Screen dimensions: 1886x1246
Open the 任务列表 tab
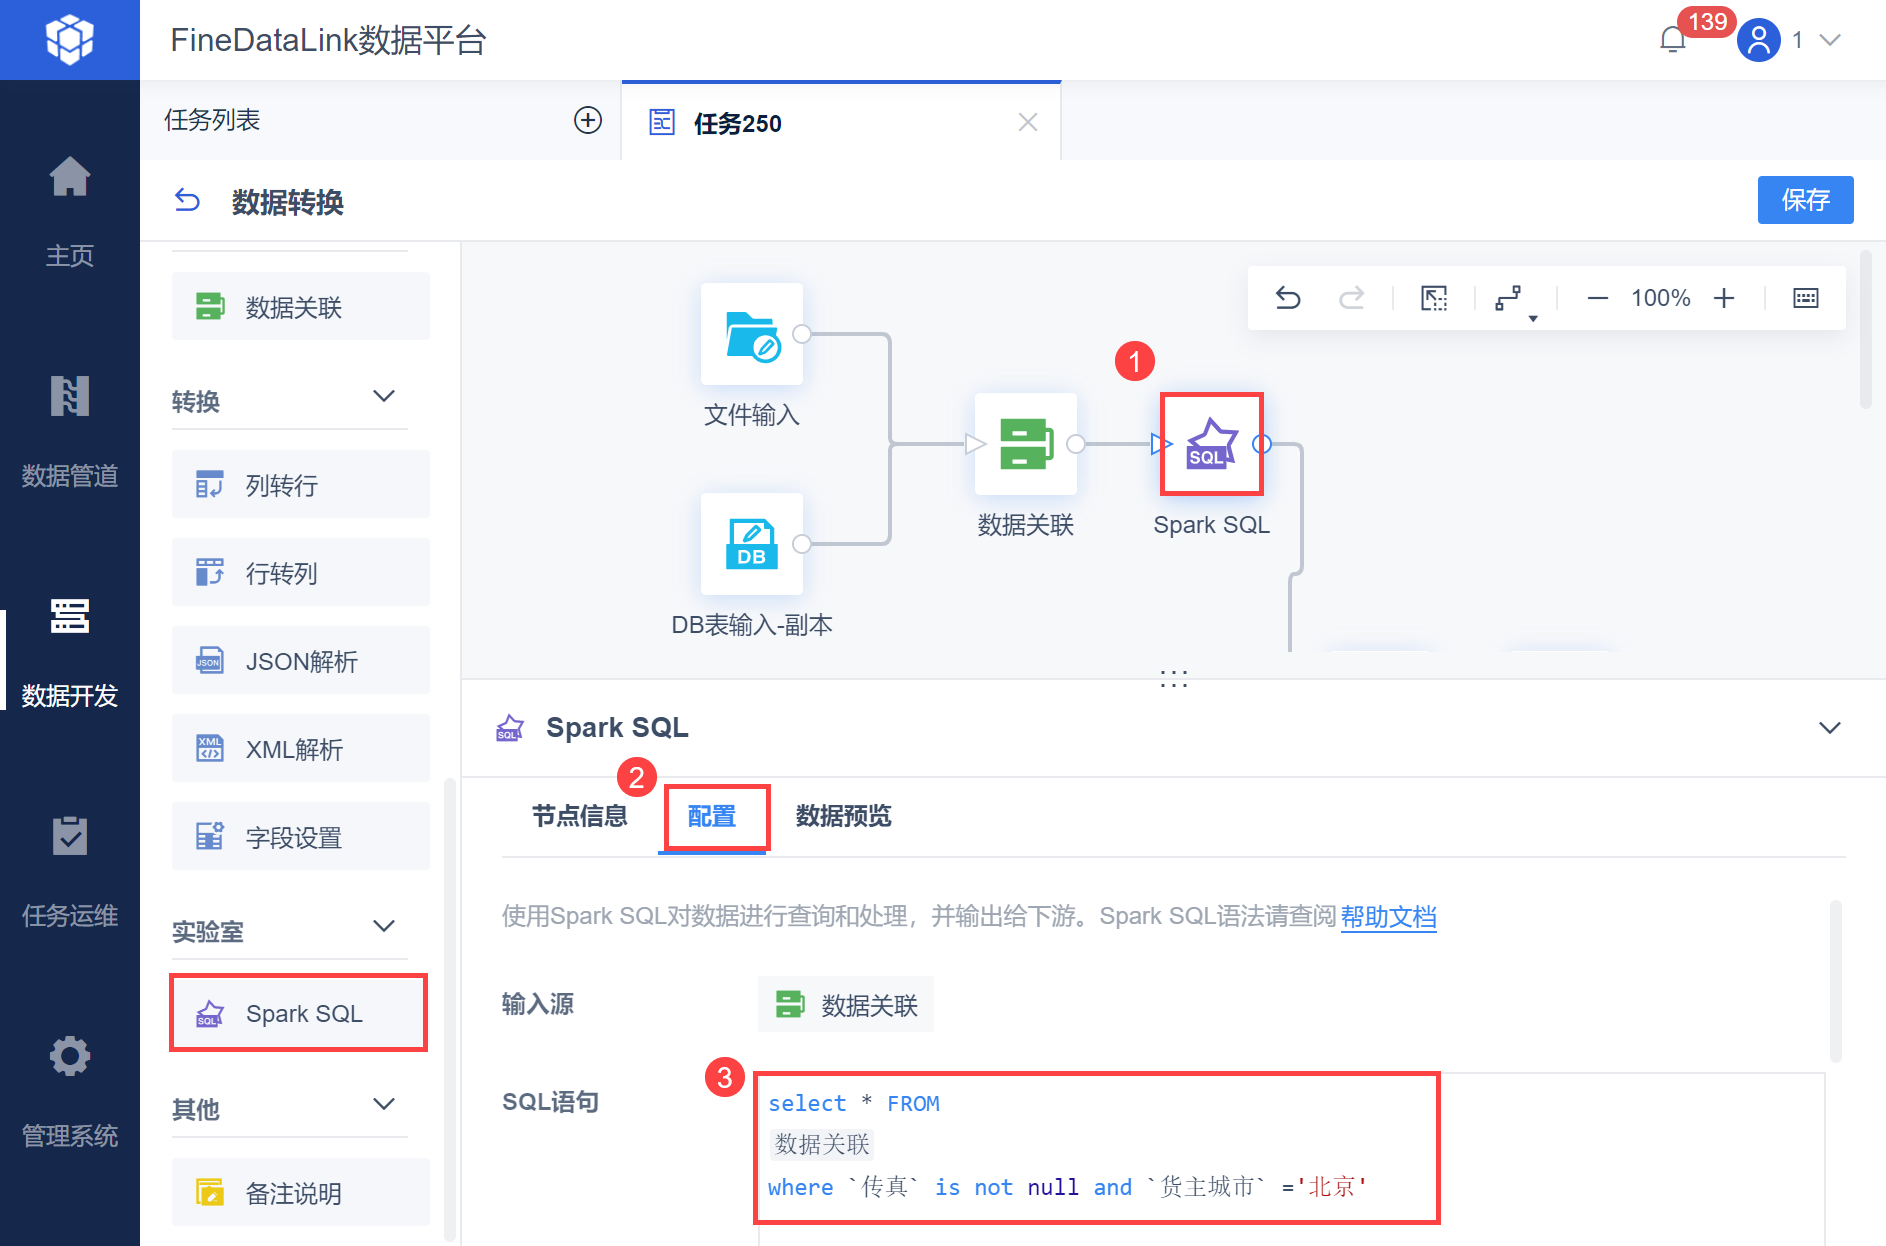[212, 120]
